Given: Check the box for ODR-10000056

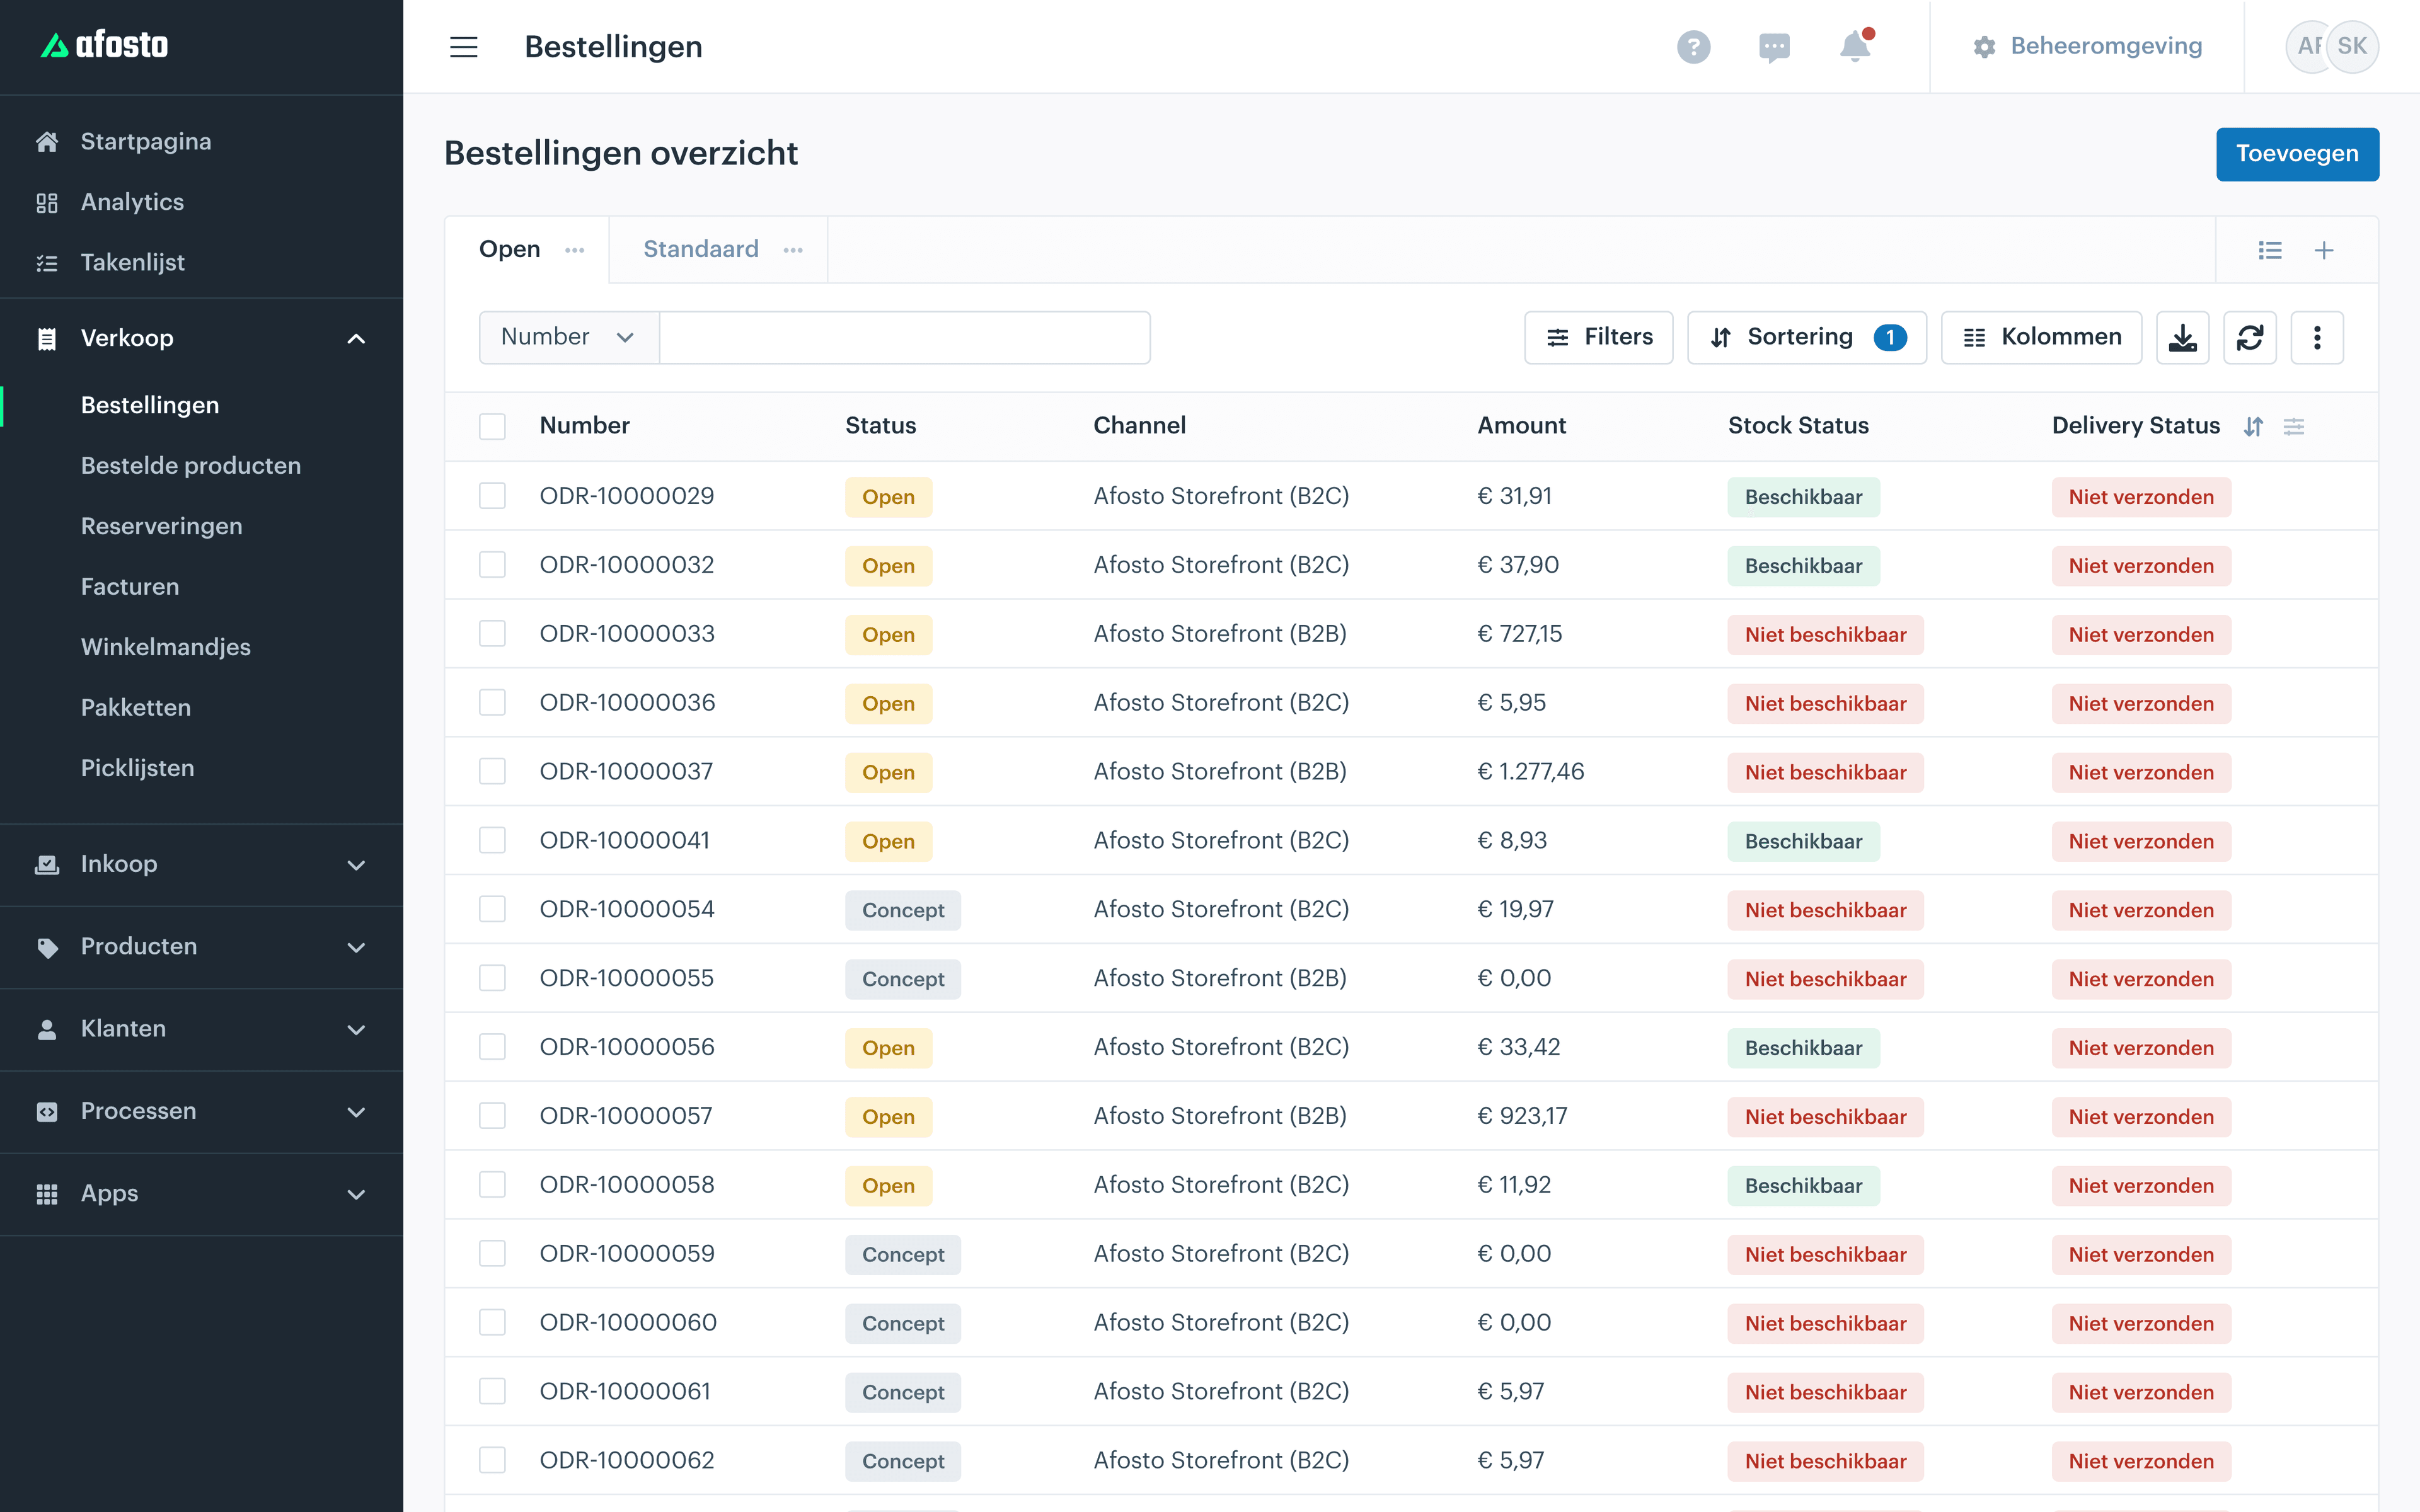Looking at the screenshot, I should (492, 1047).
